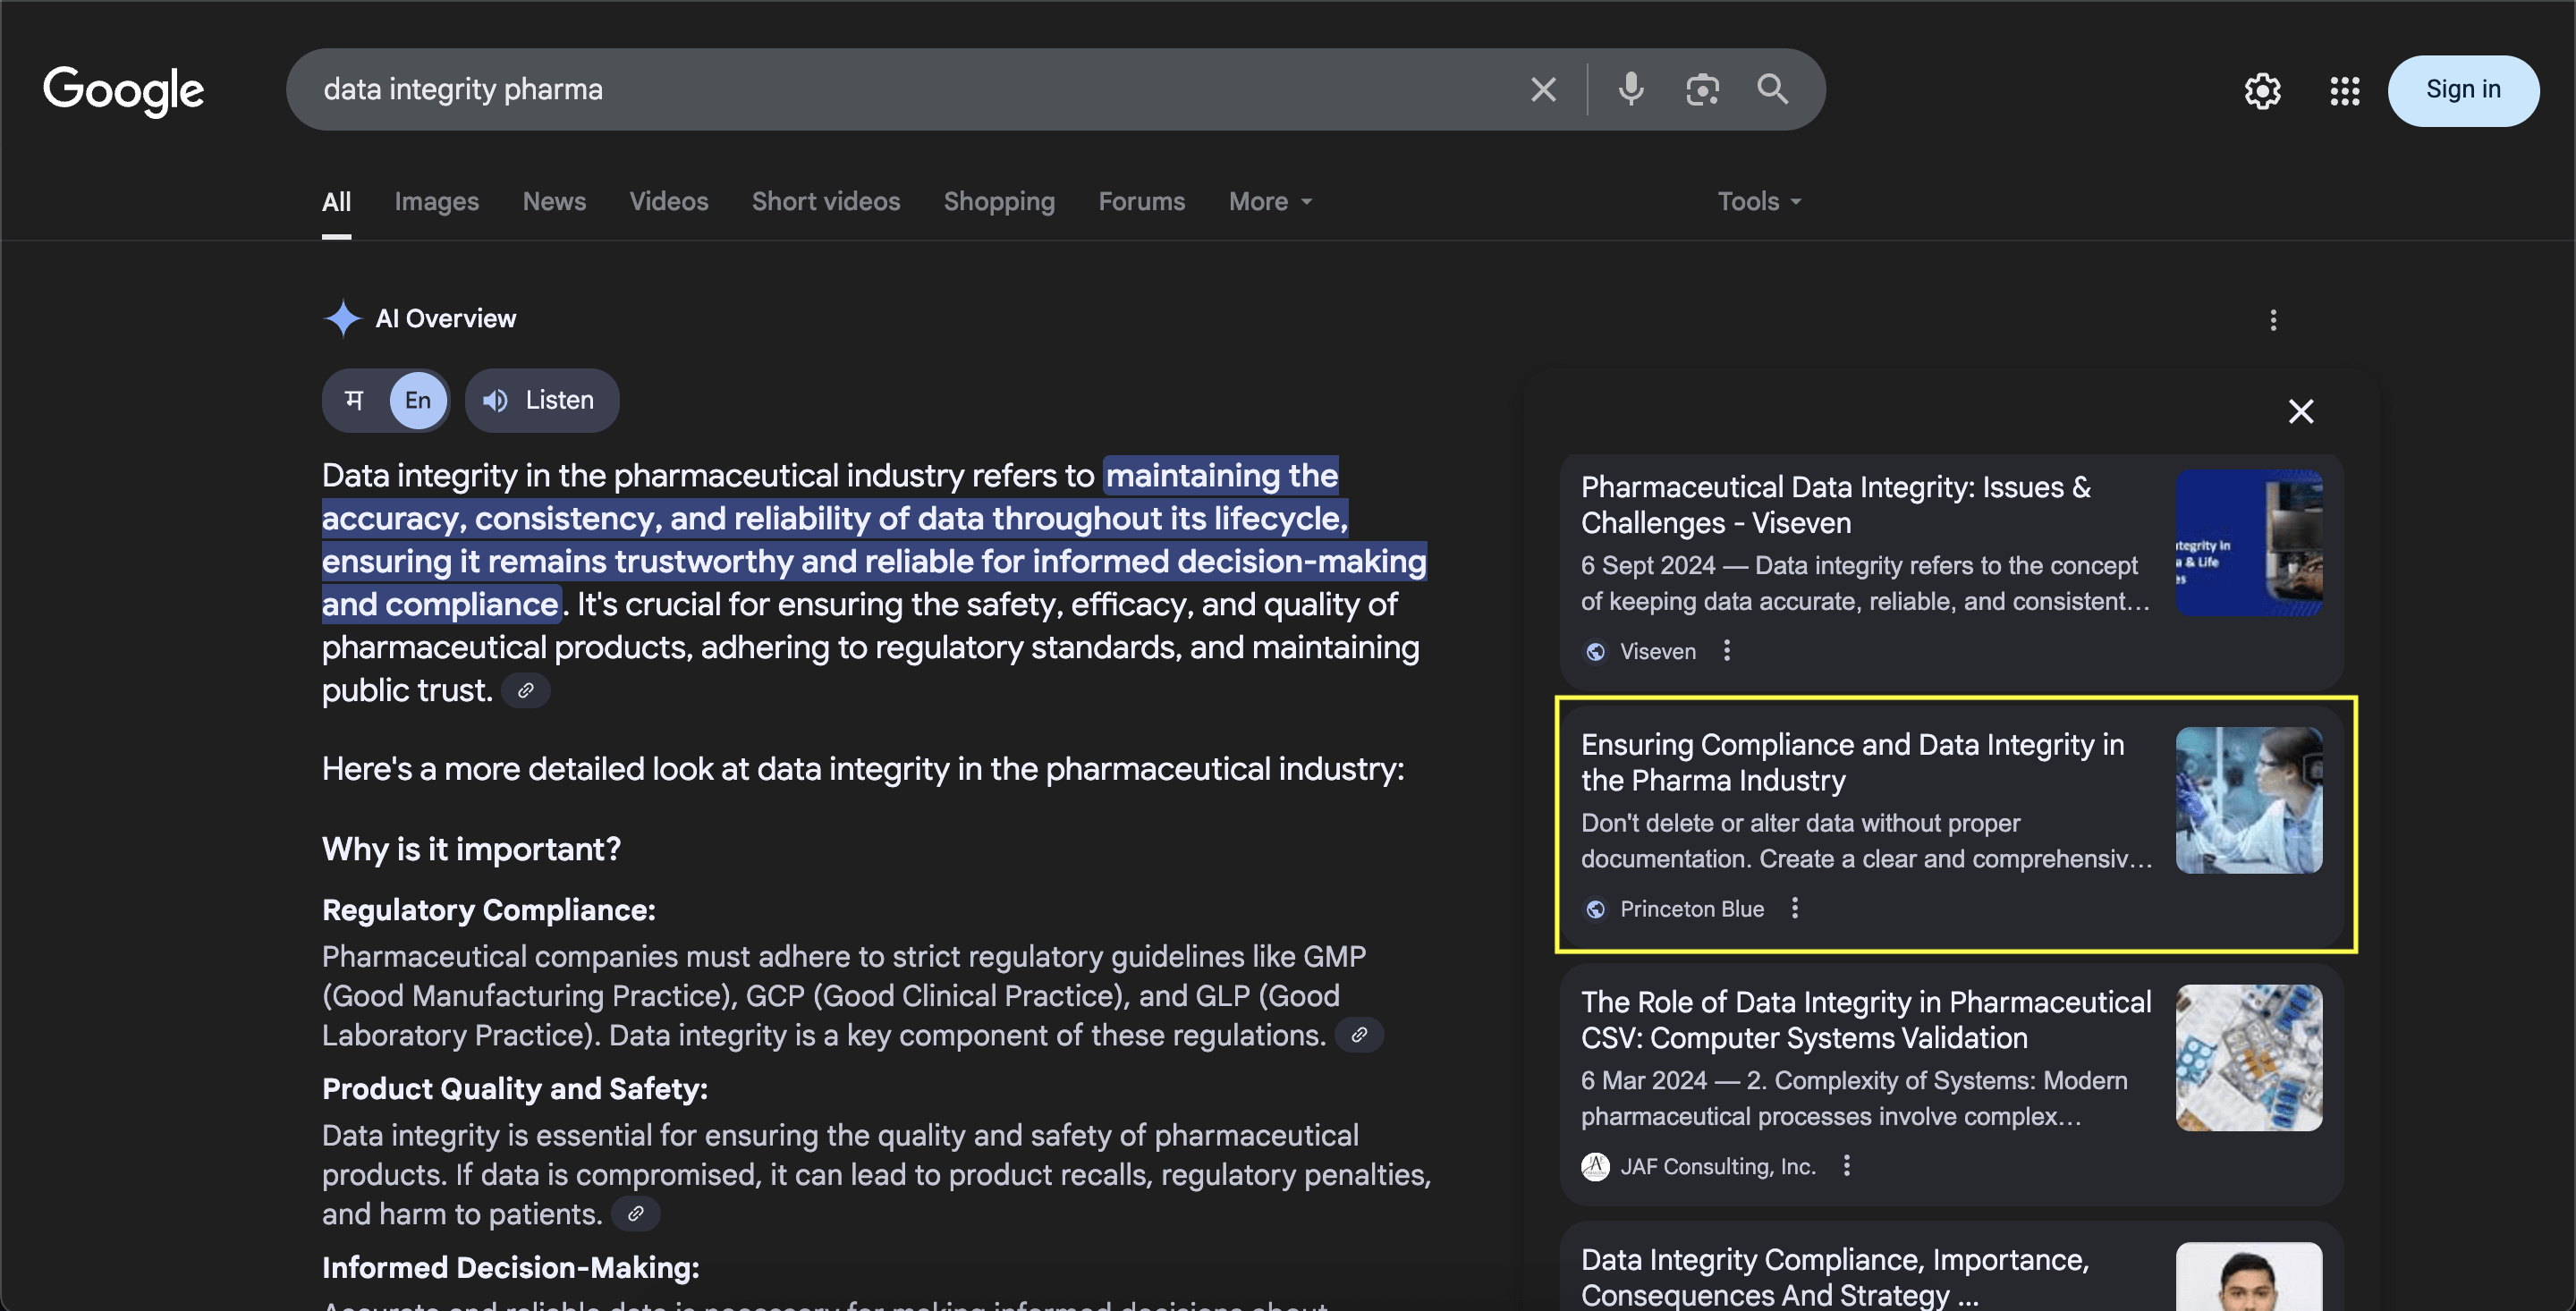
Task: Click "Here's a more detailed look" sentence
Action: [x=863, y=769]
